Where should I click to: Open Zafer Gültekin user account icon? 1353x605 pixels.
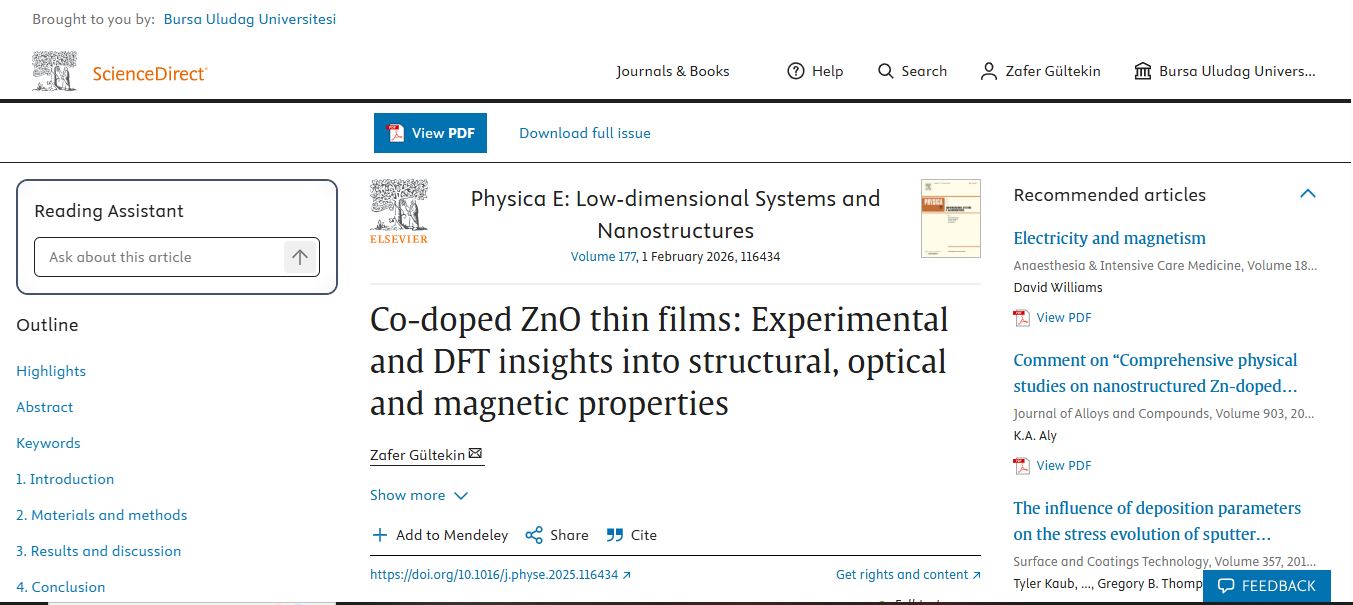989,71
